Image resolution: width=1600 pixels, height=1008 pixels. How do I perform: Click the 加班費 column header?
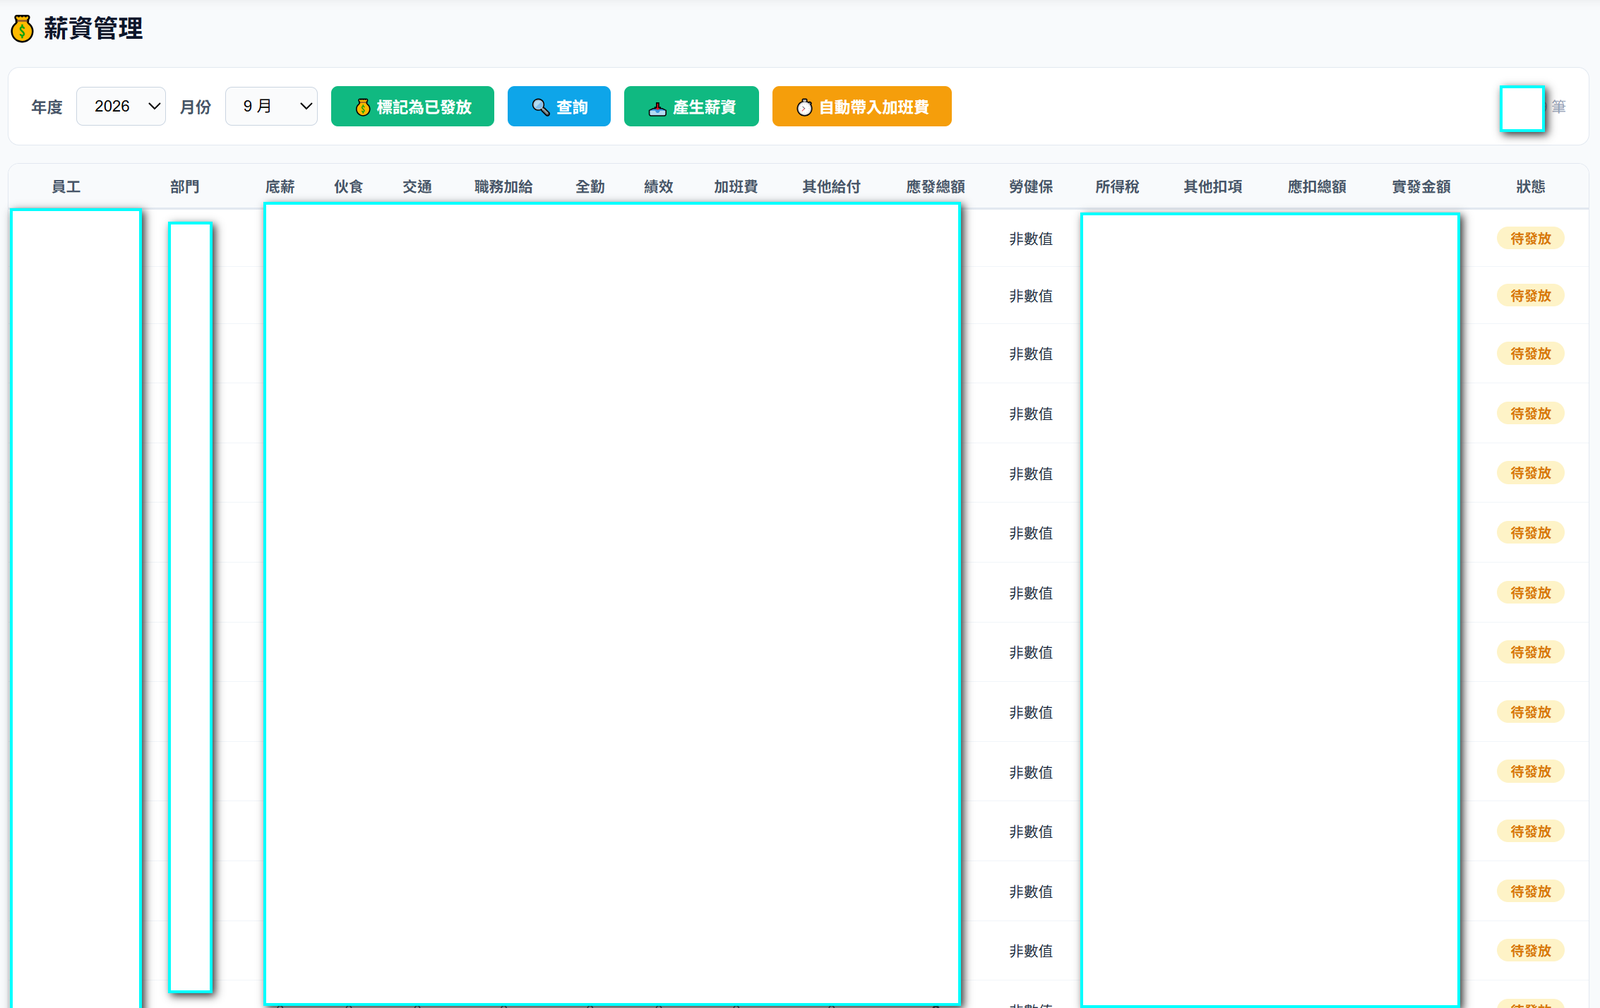[x=736, y=187]
